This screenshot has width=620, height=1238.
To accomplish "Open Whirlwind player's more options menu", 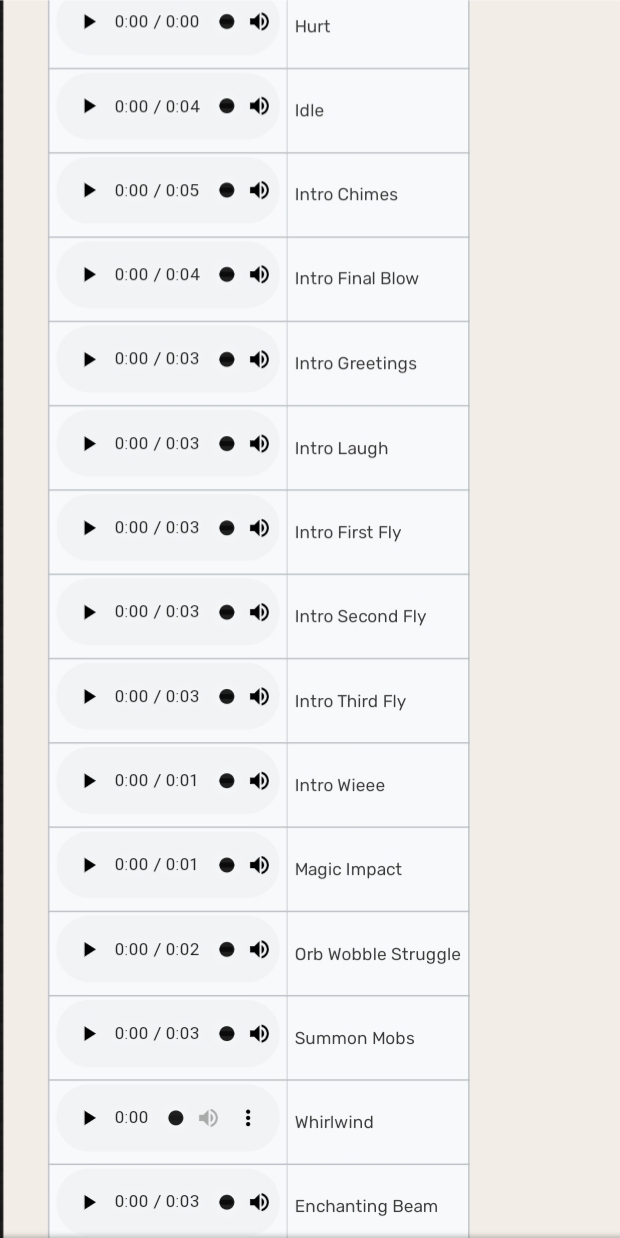I will click(x=248, y=1118).
